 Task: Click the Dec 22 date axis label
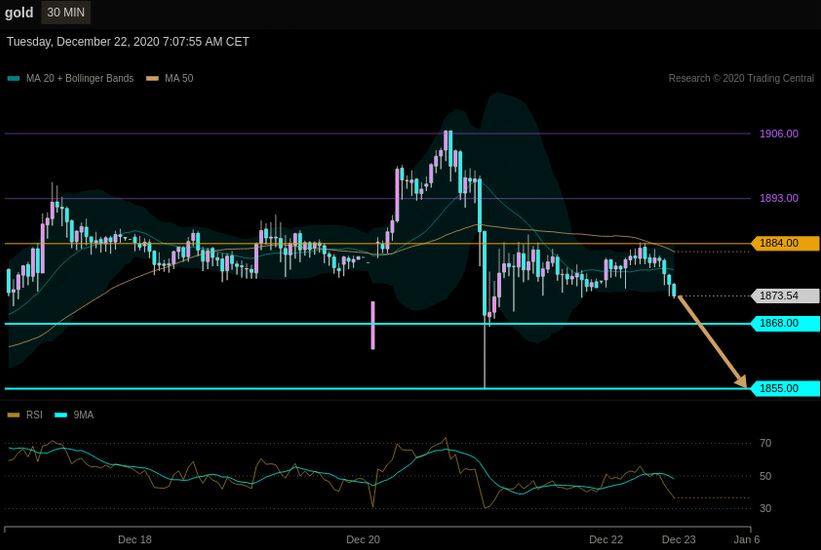(x=606, y=540)
